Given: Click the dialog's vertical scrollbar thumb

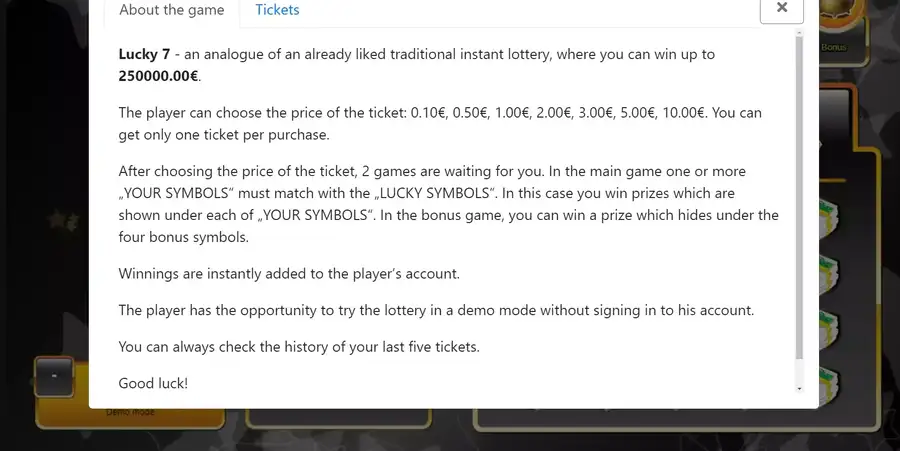Looking at the screenshot, I should pos(799,198).
